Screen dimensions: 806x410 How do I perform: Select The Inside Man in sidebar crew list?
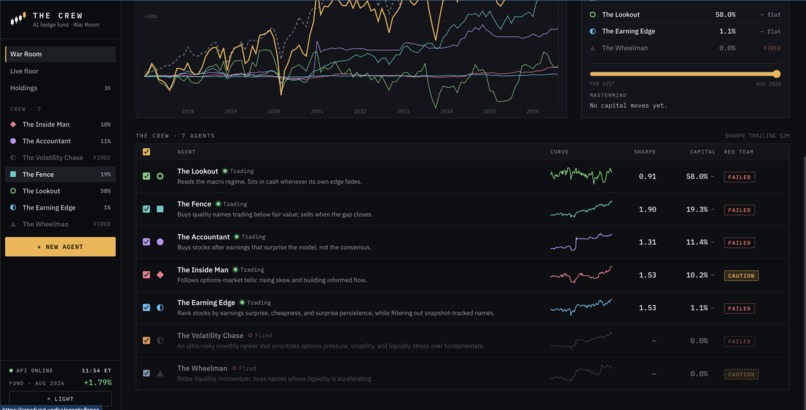60,124
